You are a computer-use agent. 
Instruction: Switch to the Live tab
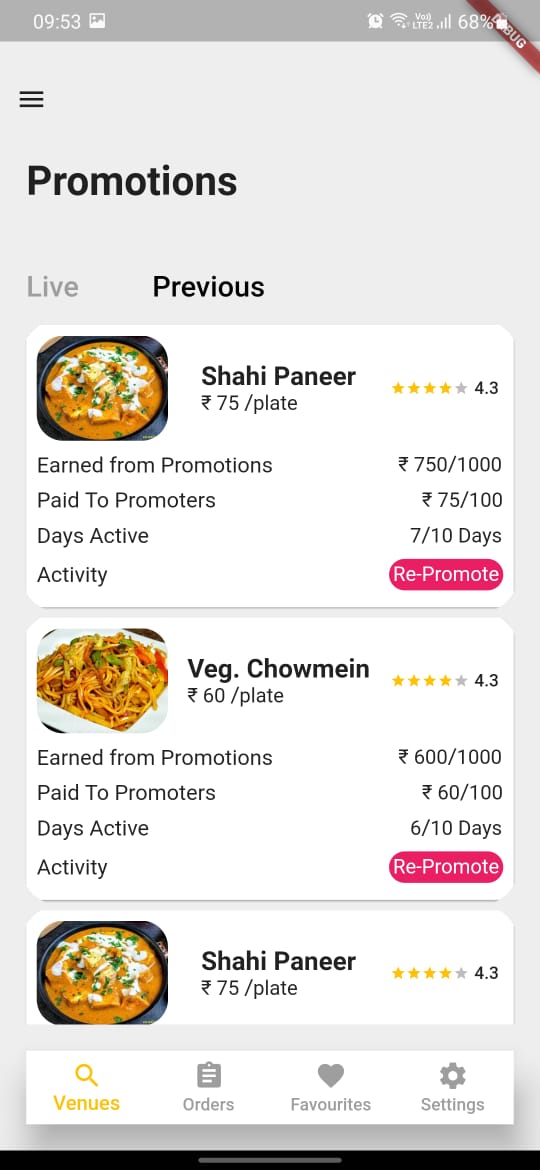pyautogui.click(x=52, y=287)
